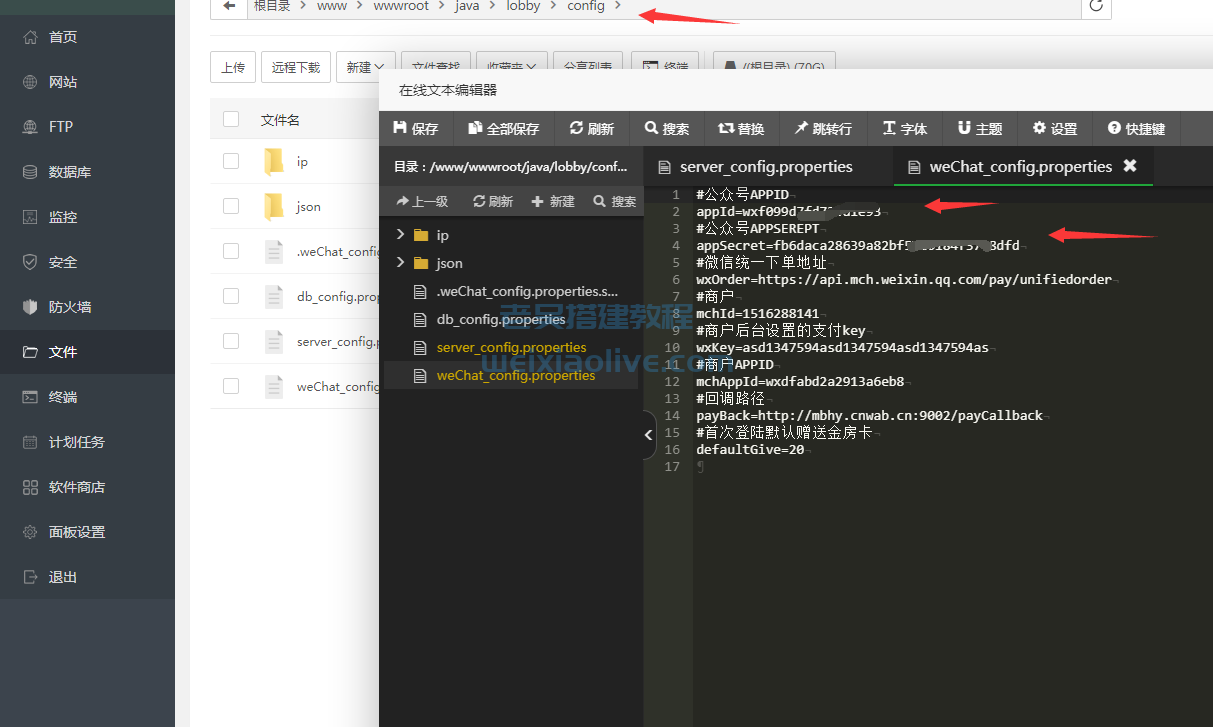Select the checkbox for the json folder
Viewport: 1213px width, 727px height.
[231, 206]
